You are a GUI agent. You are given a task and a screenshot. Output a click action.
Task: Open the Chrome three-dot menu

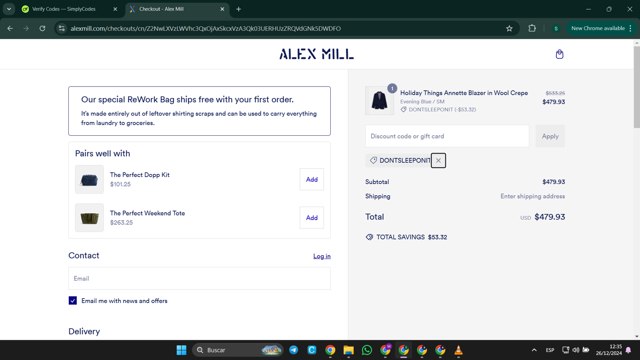pos(631,29)
